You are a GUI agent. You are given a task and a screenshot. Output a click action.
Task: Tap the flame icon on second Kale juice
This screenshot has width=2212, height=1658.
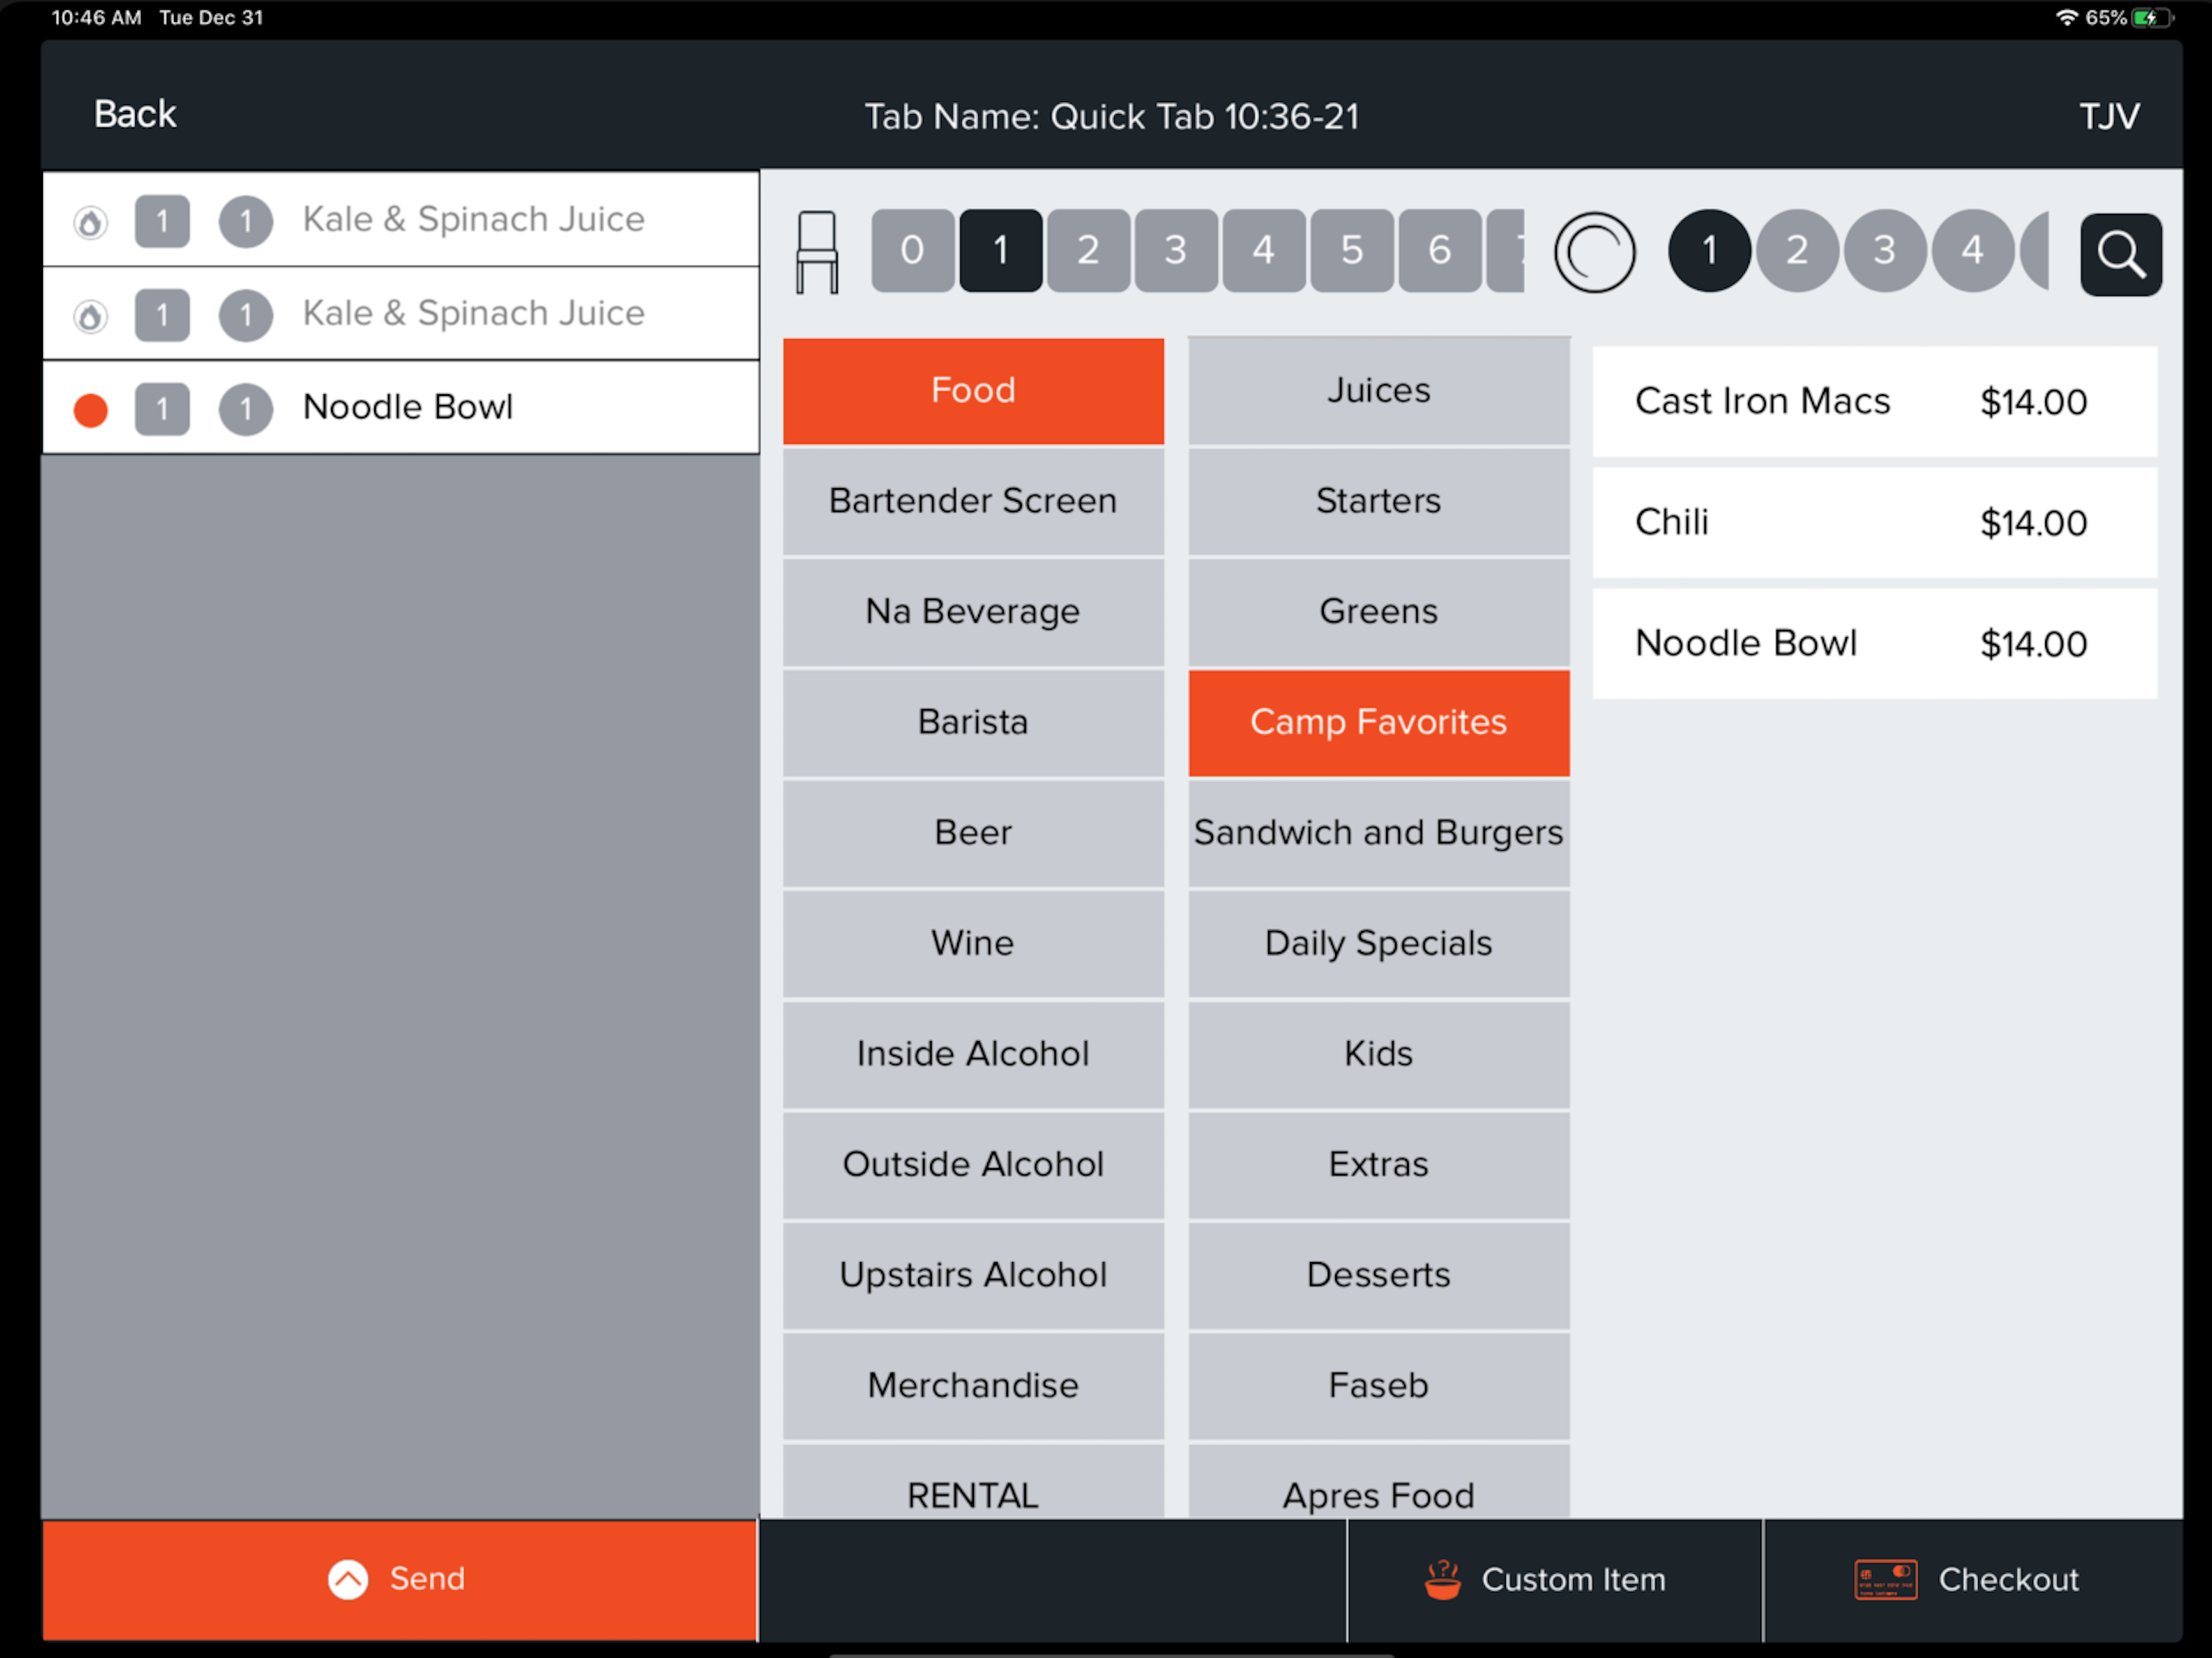[x=91, y=316]
